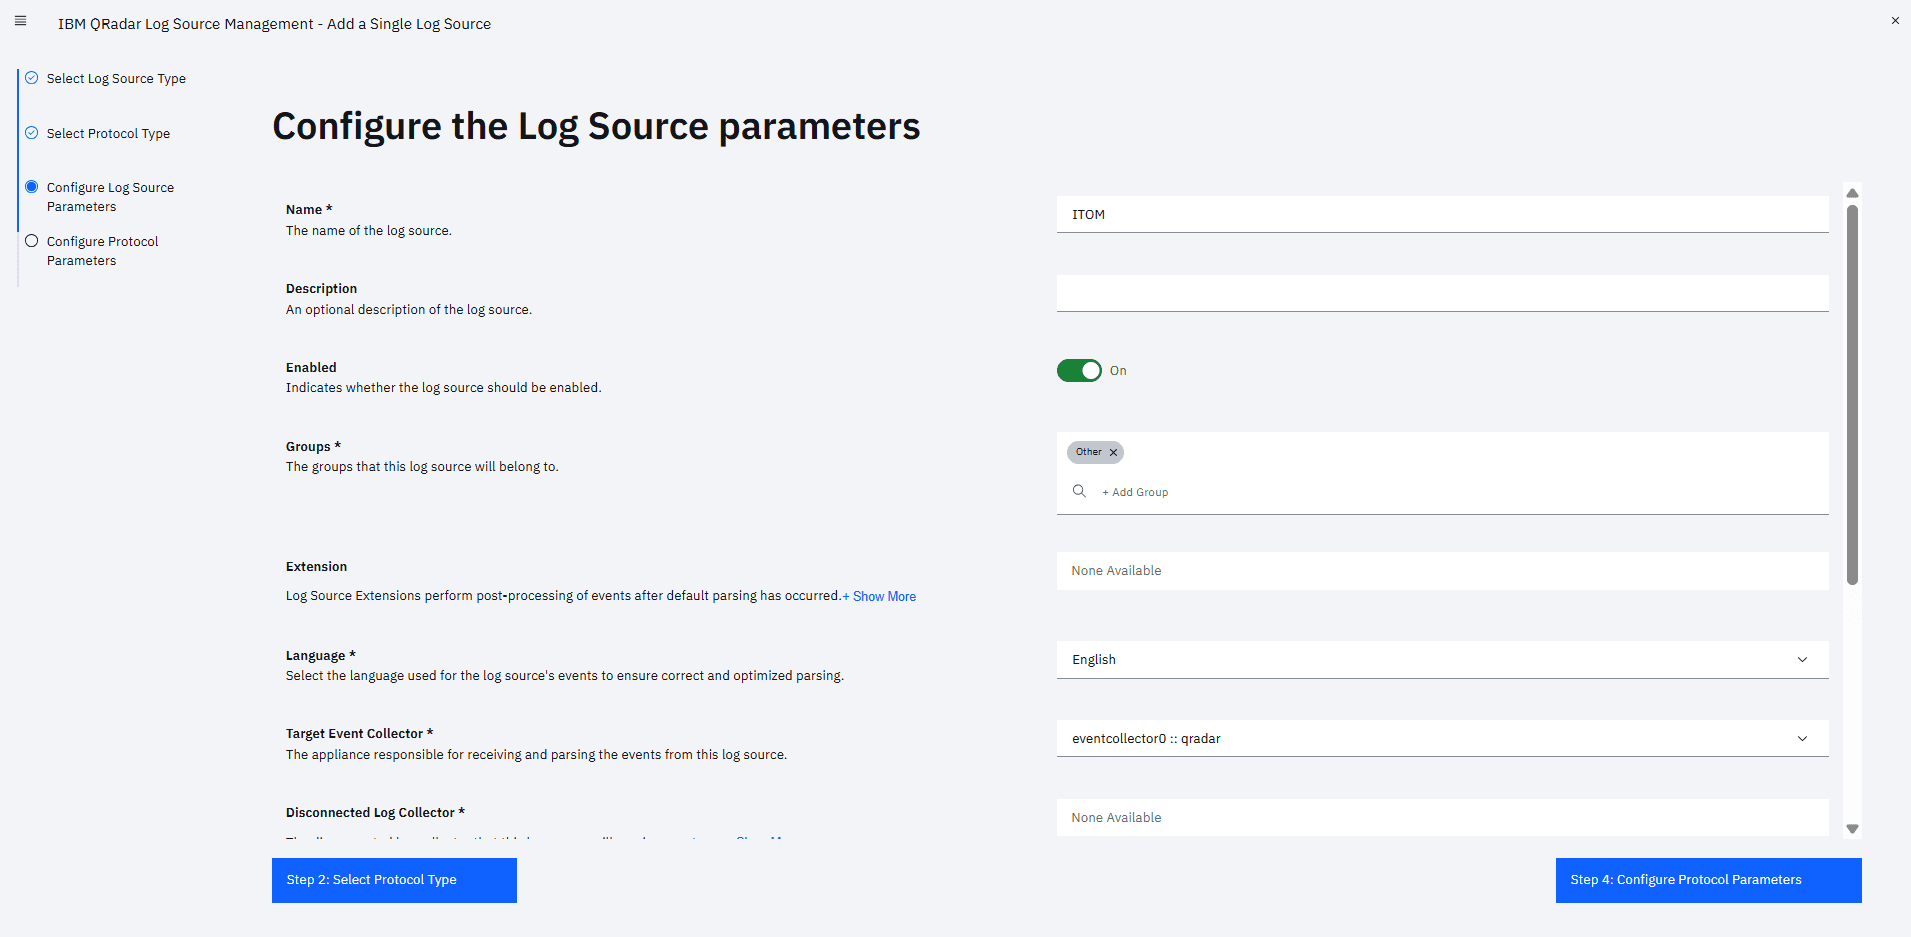Click the search icon in Groups field

click(1079, 491)
